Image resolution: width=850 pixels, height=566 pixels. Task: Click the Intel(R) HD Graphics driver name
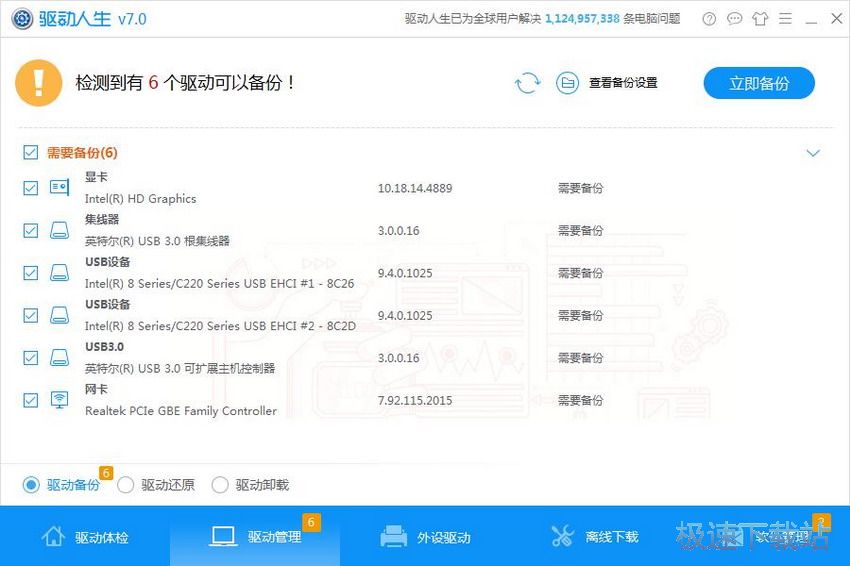140,199
